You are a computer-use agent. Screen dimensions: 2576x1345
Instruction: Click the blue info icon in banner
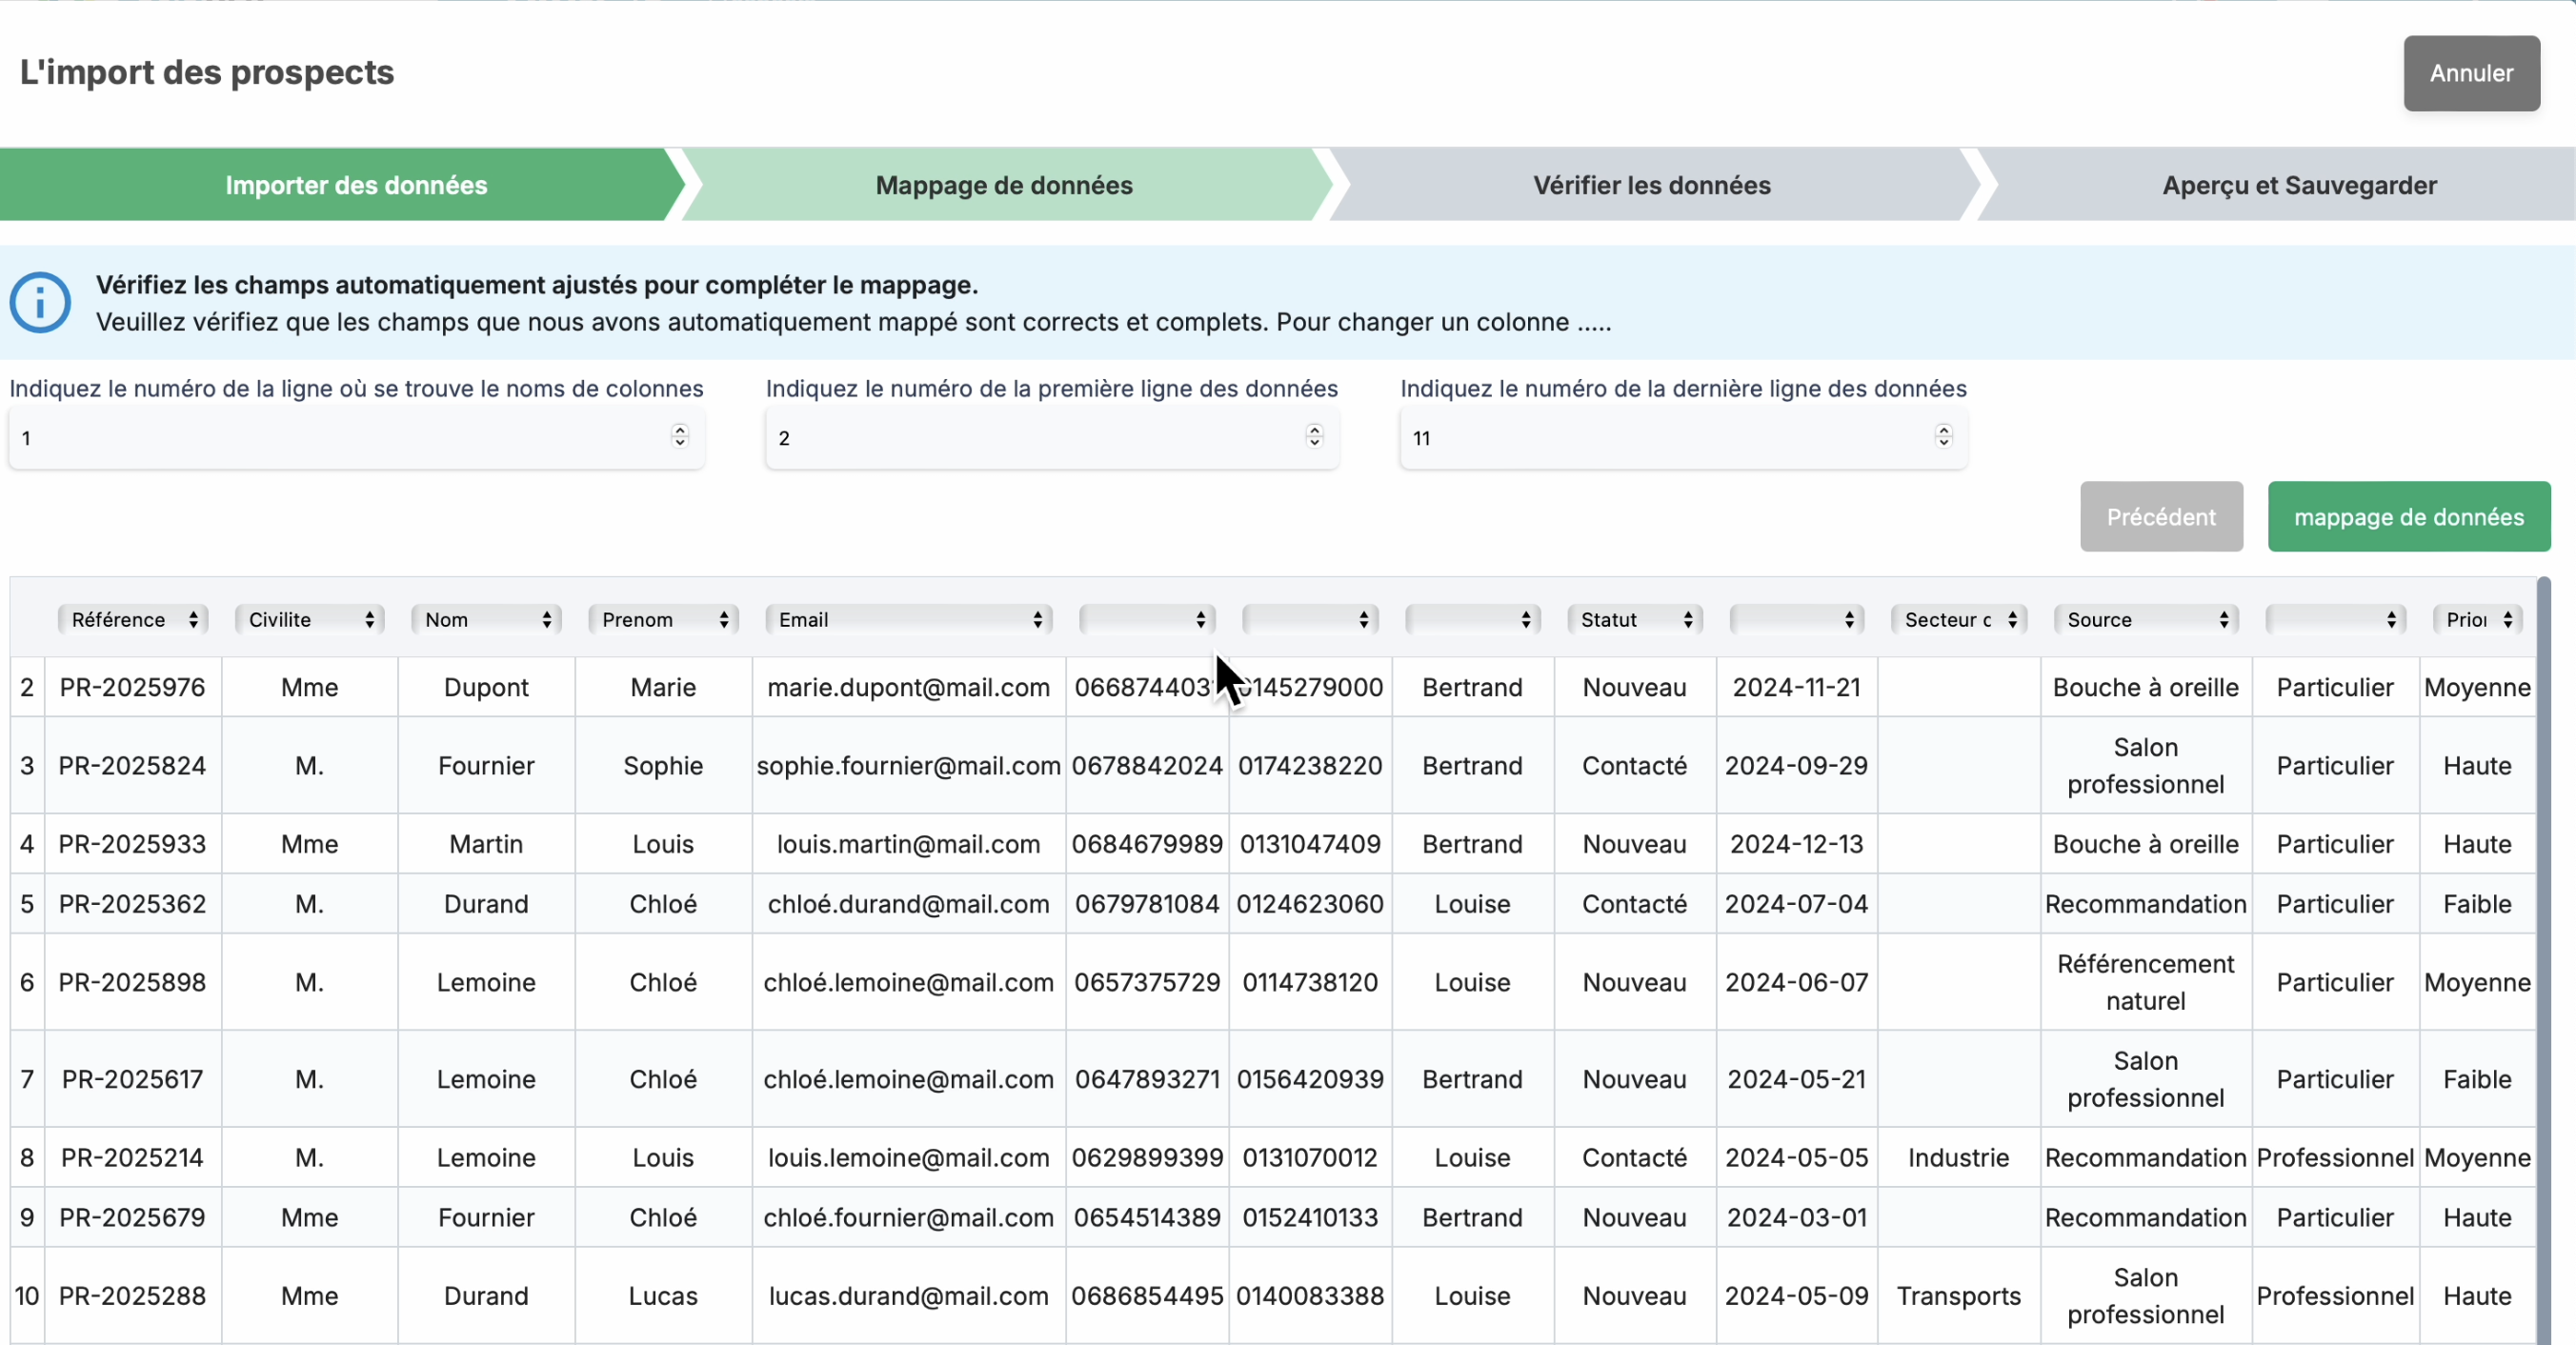pos(40,302)
